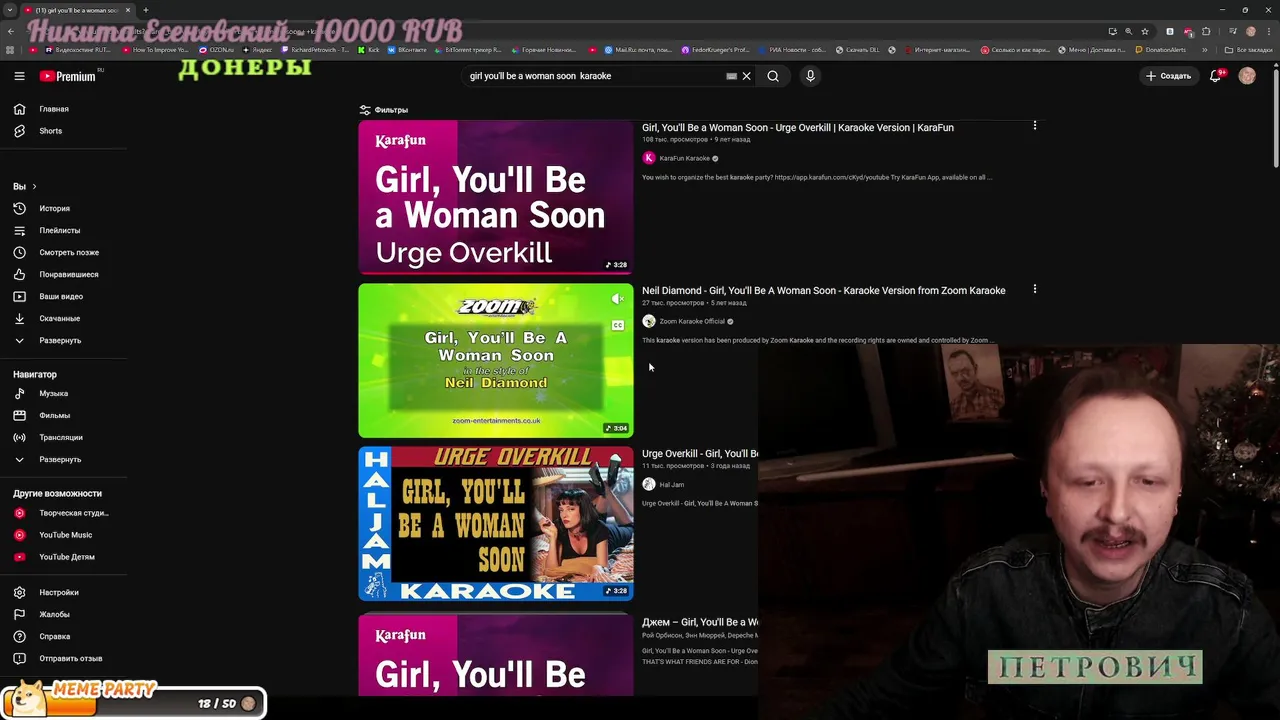Open more options for KaraFun video
Viewport: 1280px width, 720px height.
pyautogui.click(x=1035, y=126)
